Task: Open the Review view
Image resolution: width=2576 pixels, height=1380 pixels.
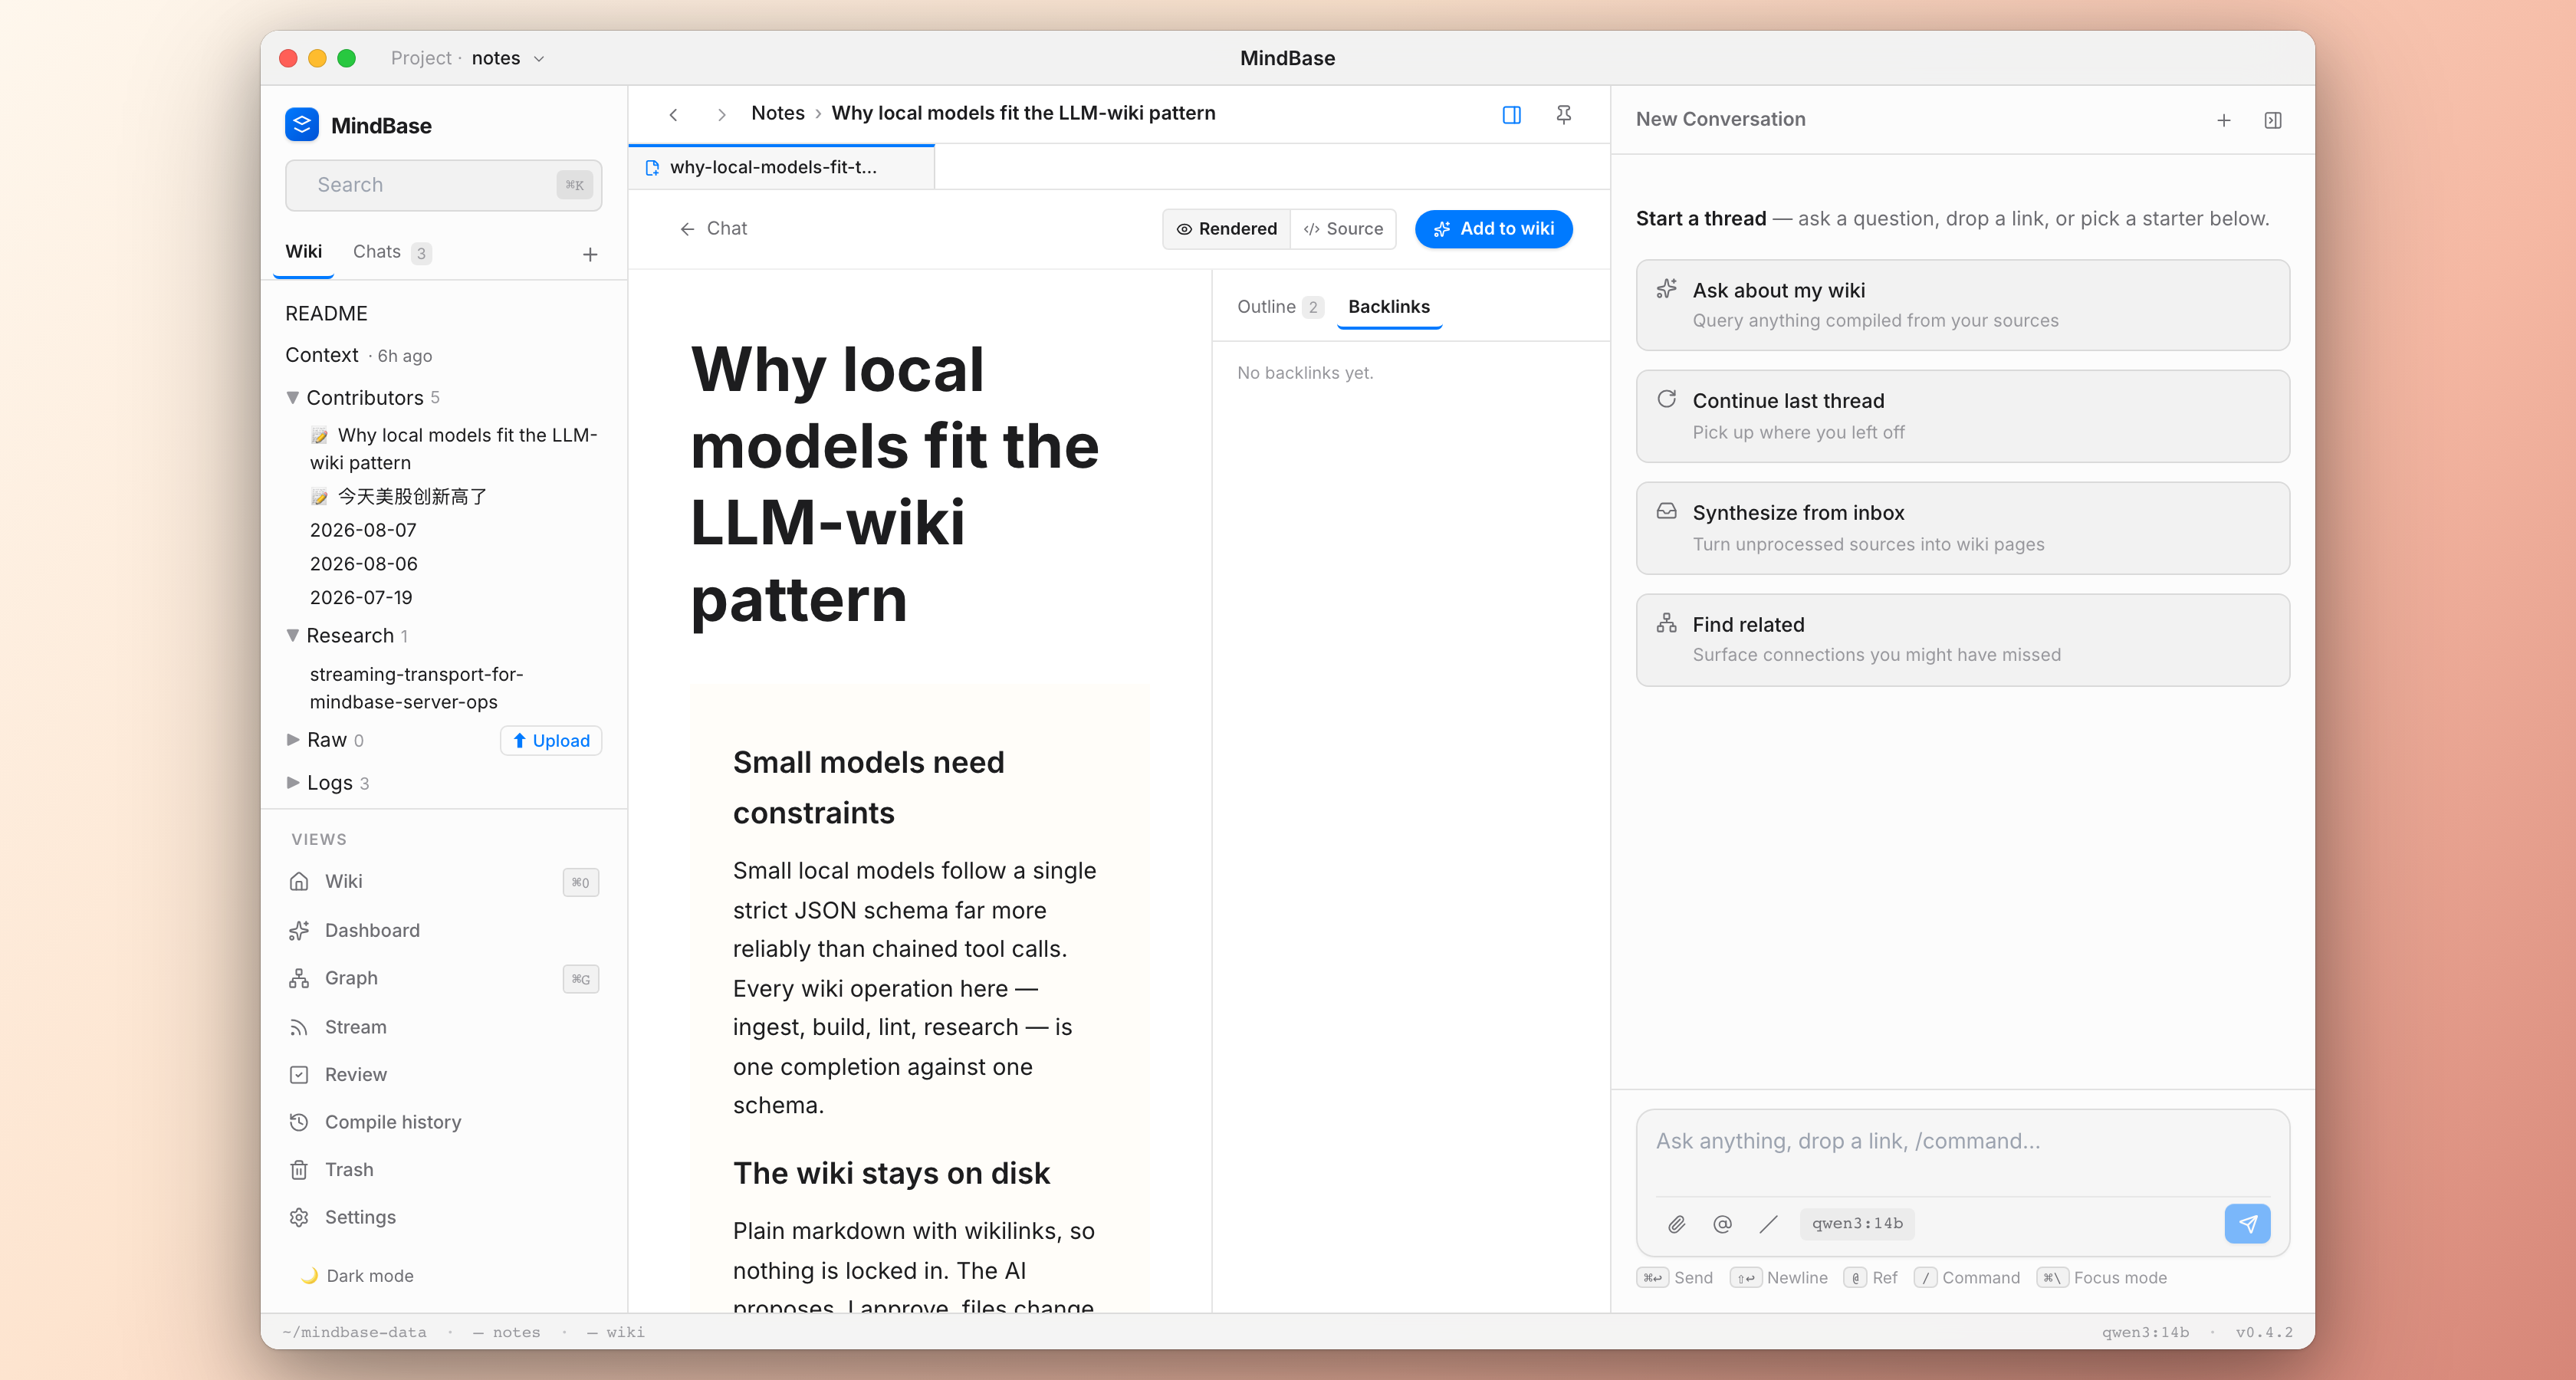Action: (444, 1075)
